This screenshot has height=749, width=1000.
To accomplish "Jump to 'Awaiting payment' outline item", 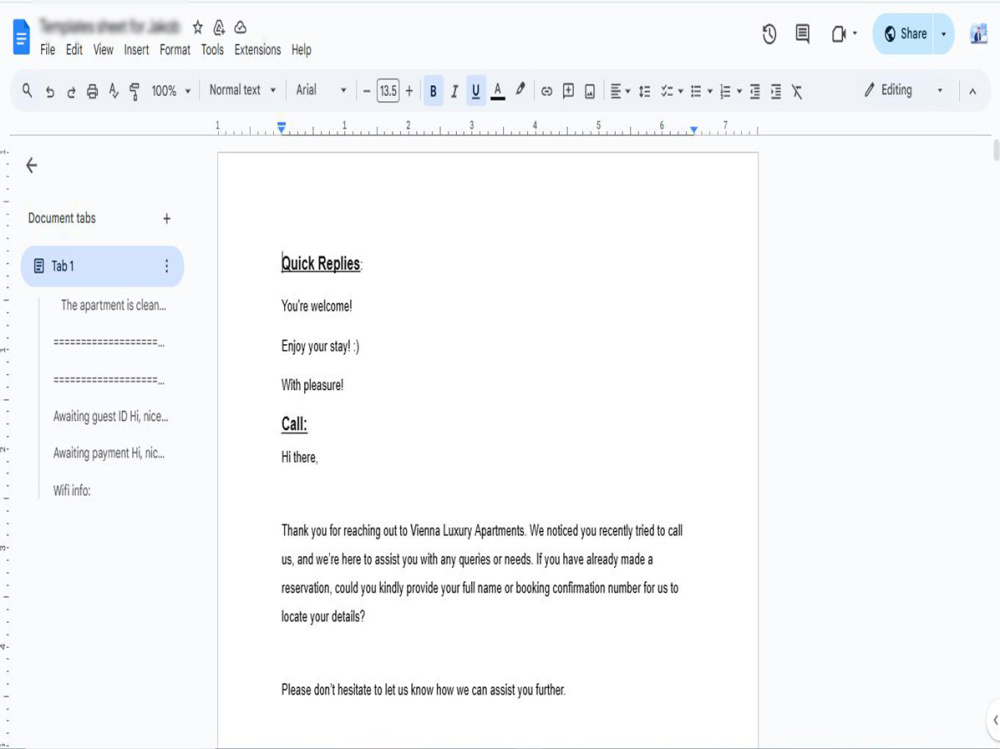I will [x=108, y=453].
